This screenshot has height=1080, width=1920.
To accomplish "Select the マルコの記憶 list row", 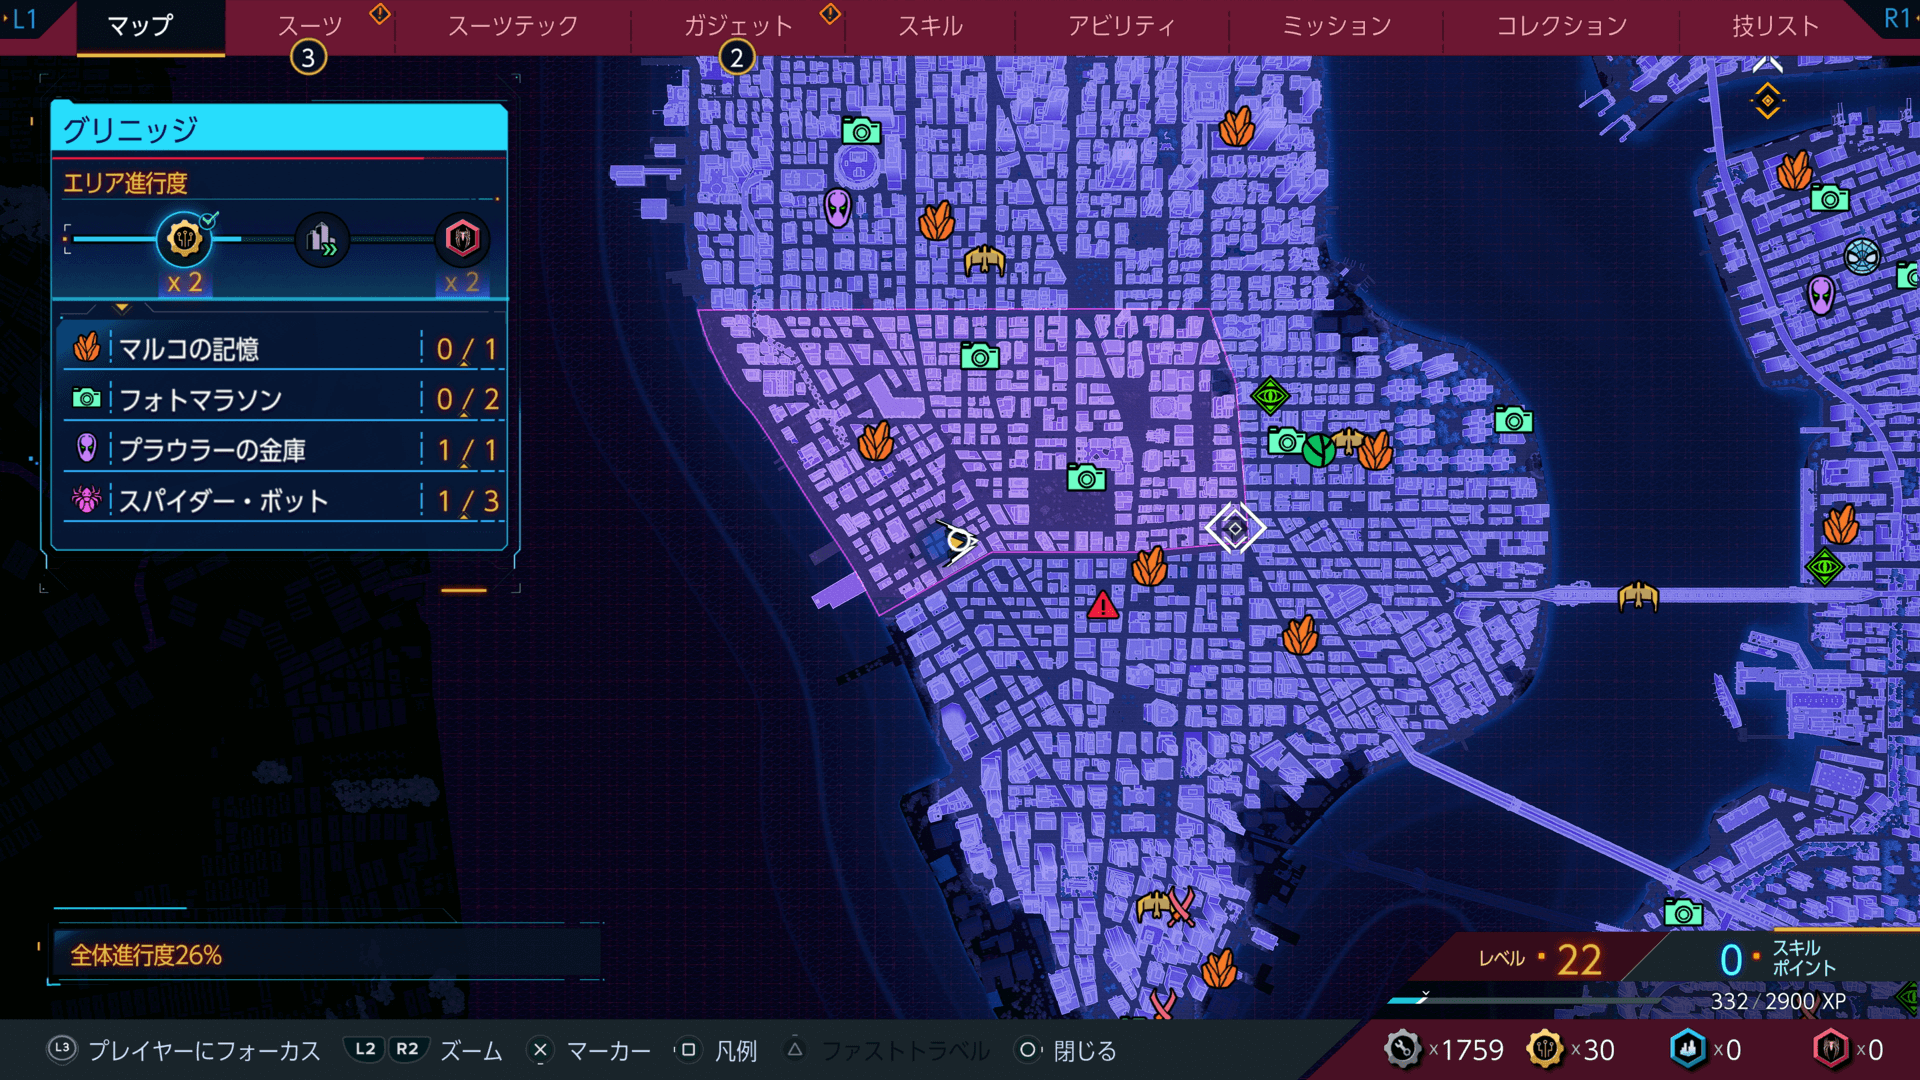I will coord(280,349).
